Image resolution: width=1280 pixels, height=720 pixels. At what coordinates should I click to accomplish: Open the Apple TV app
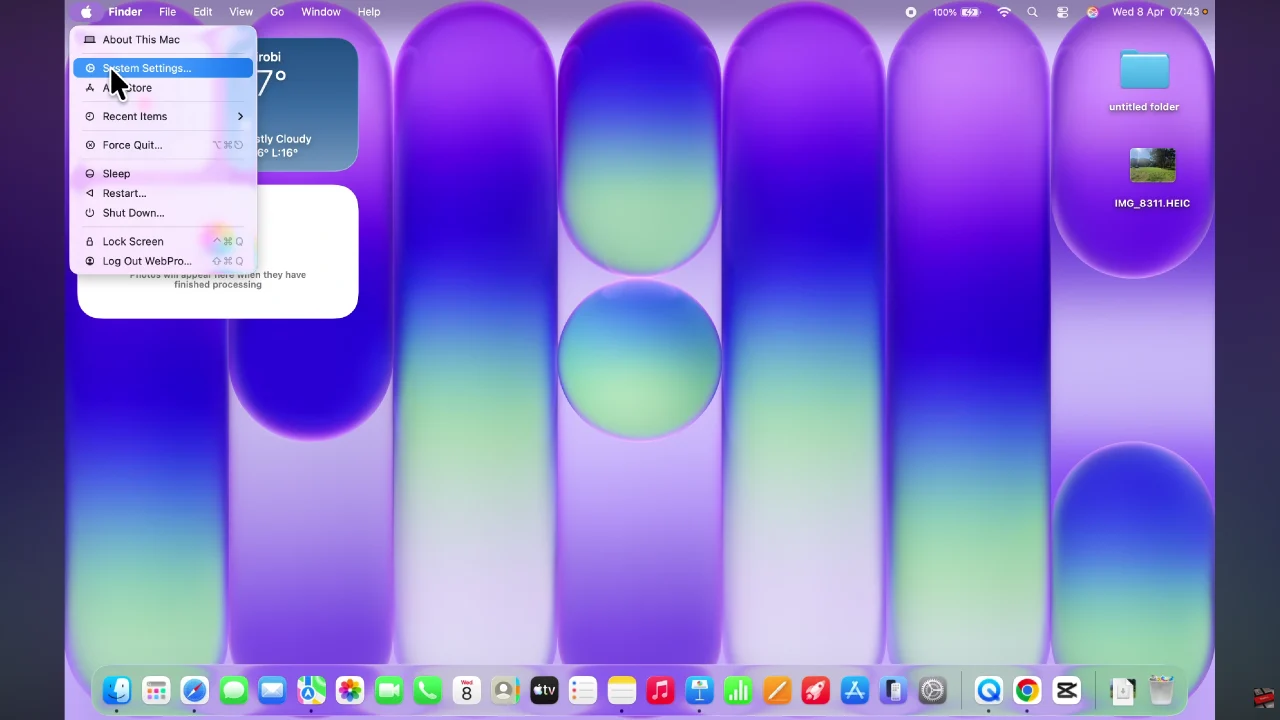[x=544, y=690]
